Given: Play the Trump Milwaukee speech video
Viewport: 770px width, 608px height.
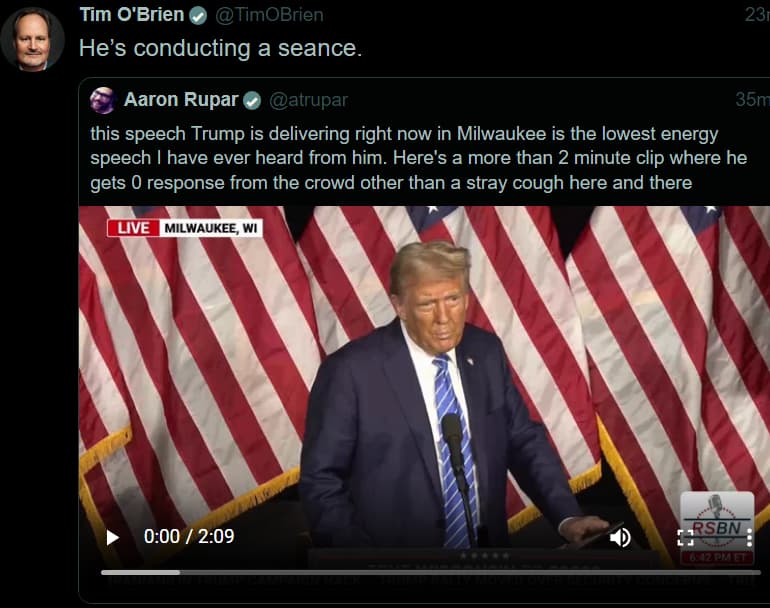Looking at the screenshot, I should click(x=112, y=537).
